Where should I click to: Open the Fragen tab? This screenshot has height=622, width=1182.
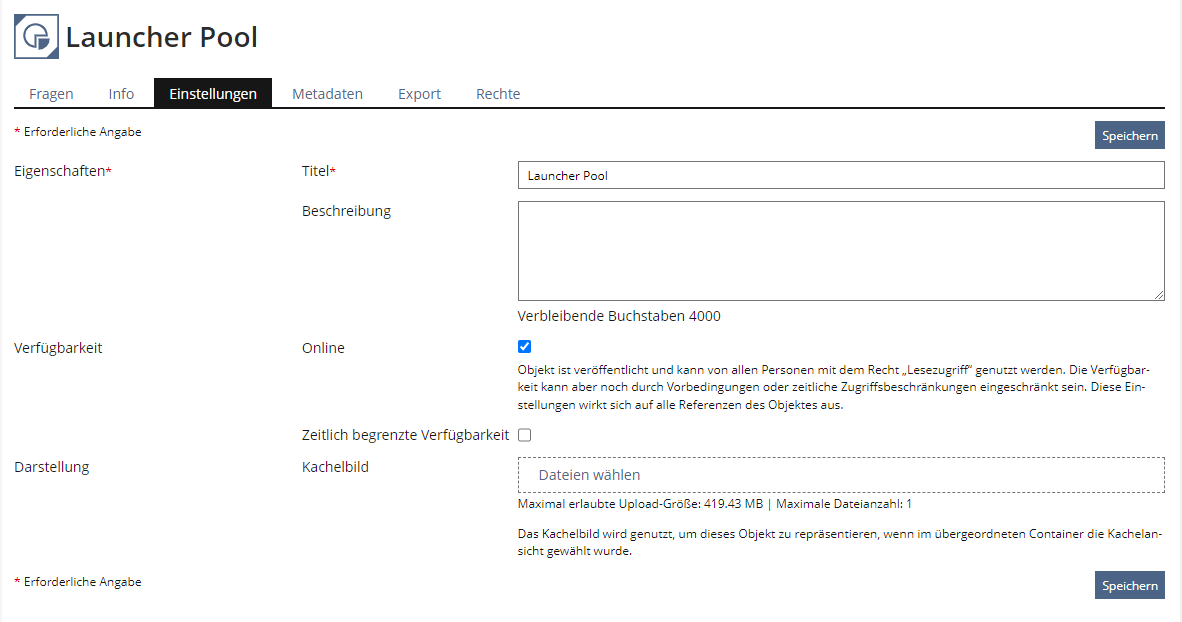[51, 94]
